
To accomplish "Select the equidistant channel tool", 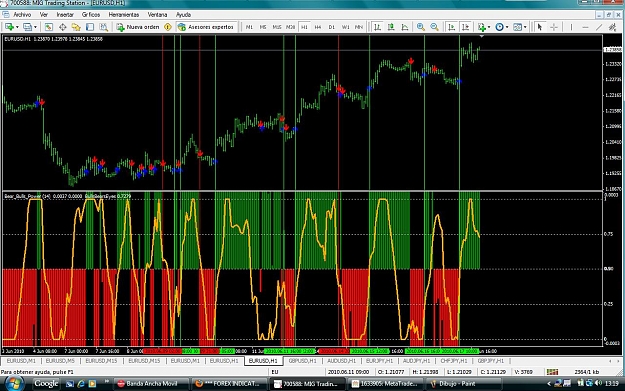I will (613, 27).
